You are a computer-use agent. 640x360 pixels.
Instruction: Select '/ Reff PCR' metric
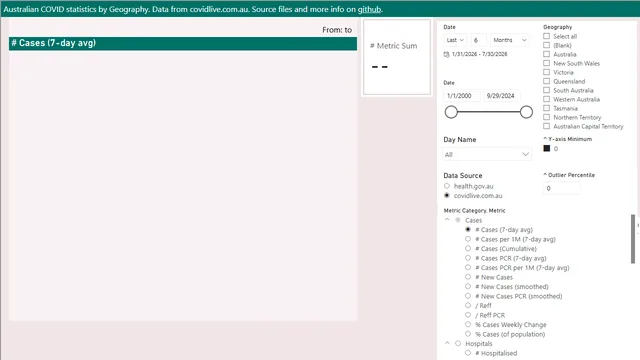[x=468, y=315]
